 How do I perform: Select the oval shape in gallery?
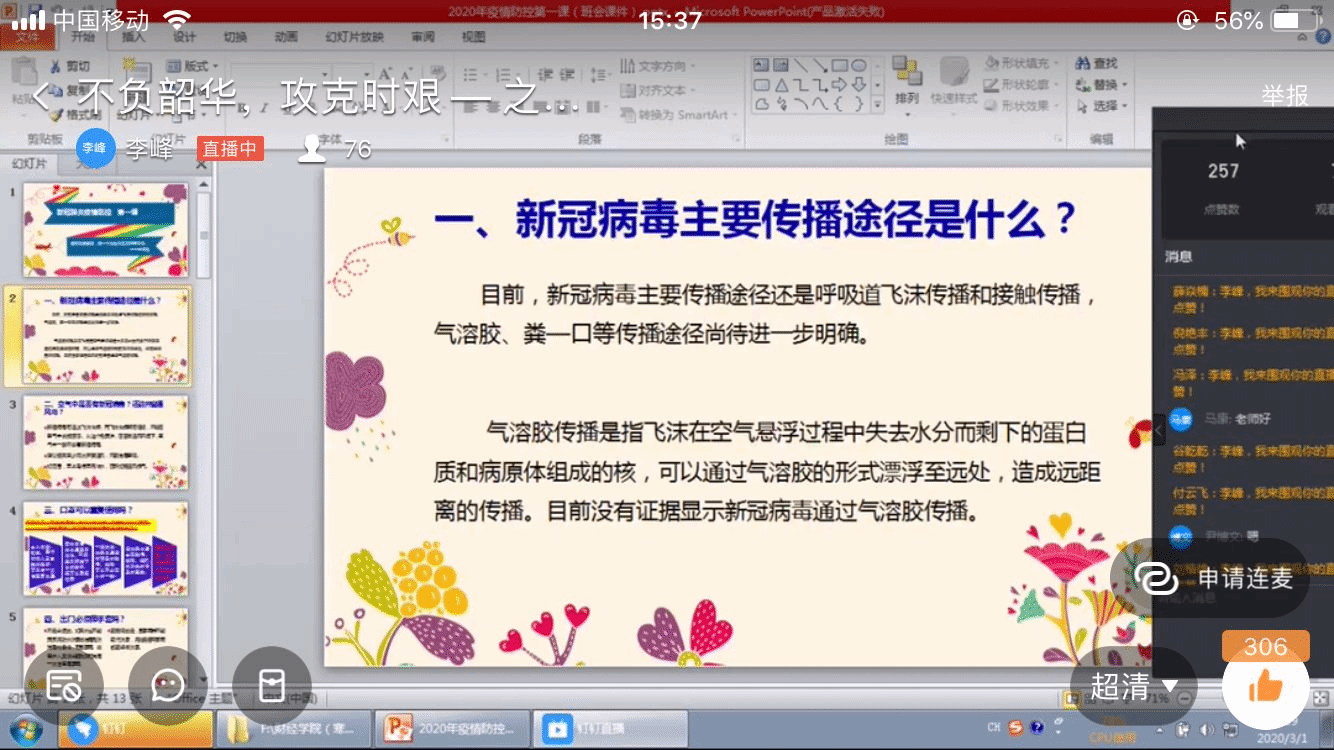point(859,65)
